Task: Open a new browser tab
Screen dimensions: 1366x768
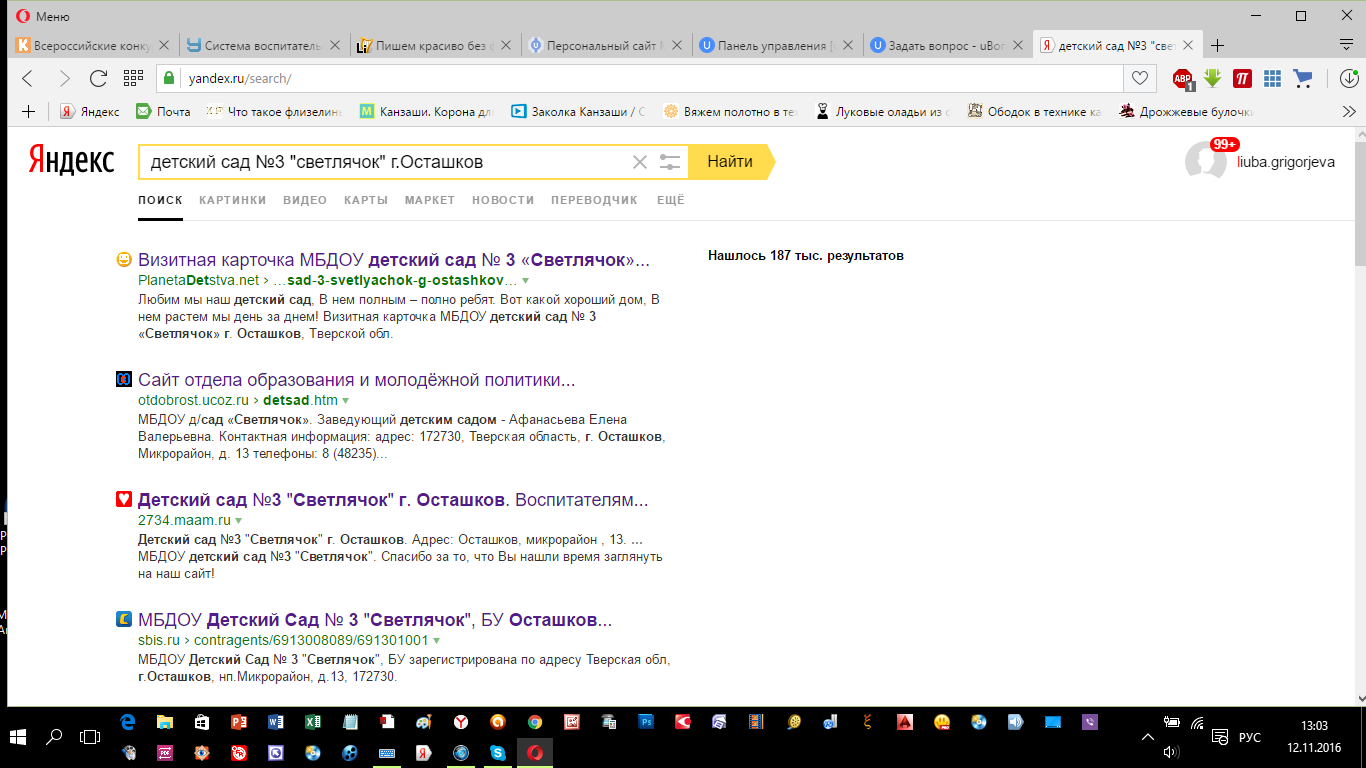Action: coord(1217,45)
